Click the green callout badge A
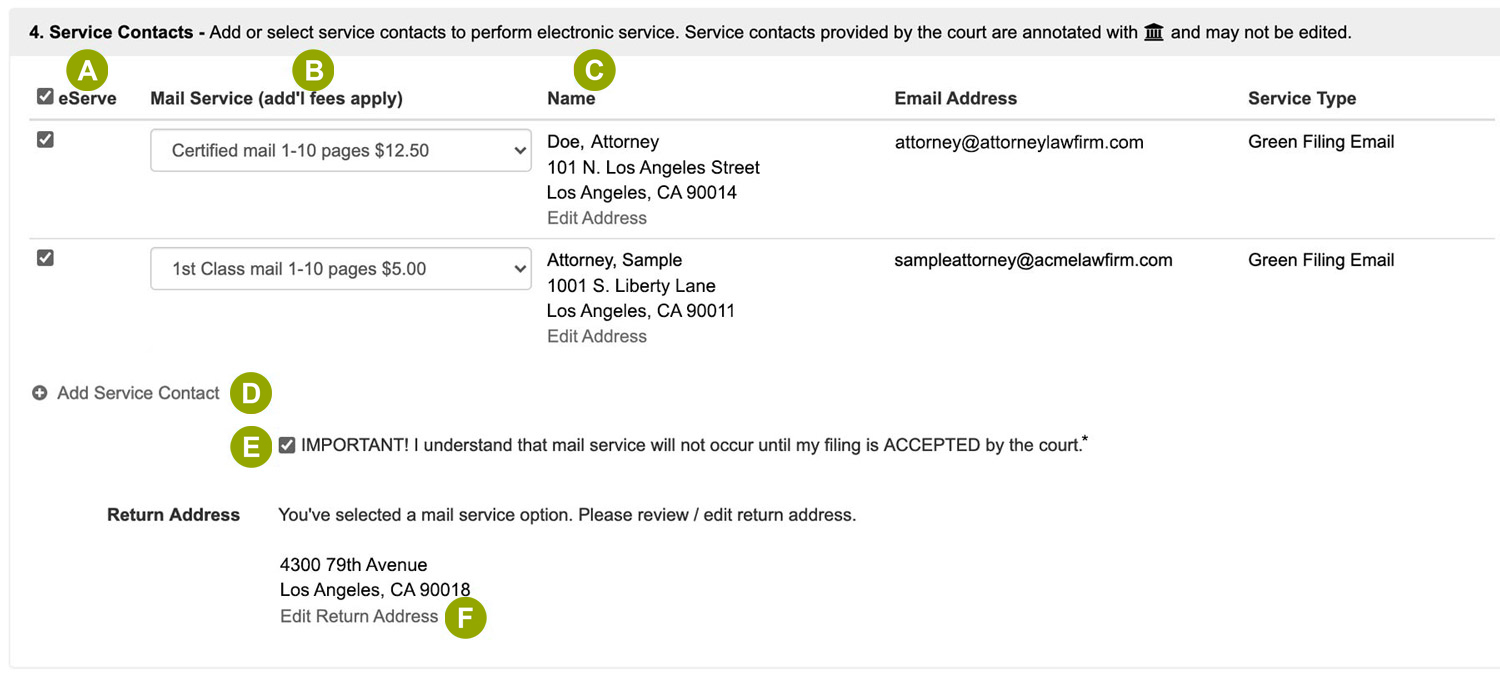The height and width of the screenshot is (678, 1500). 88,70
